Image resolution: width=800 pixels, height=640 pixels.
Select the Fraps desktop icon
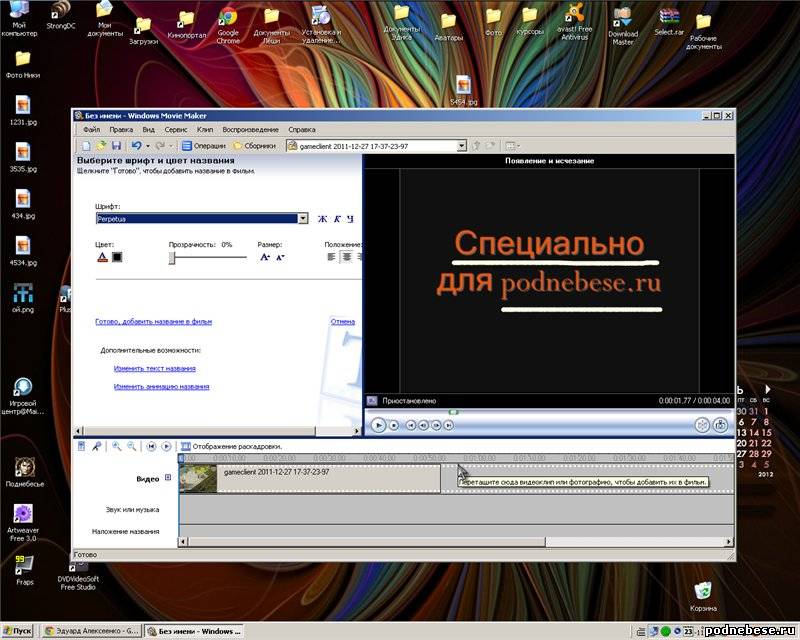point(24,570)
